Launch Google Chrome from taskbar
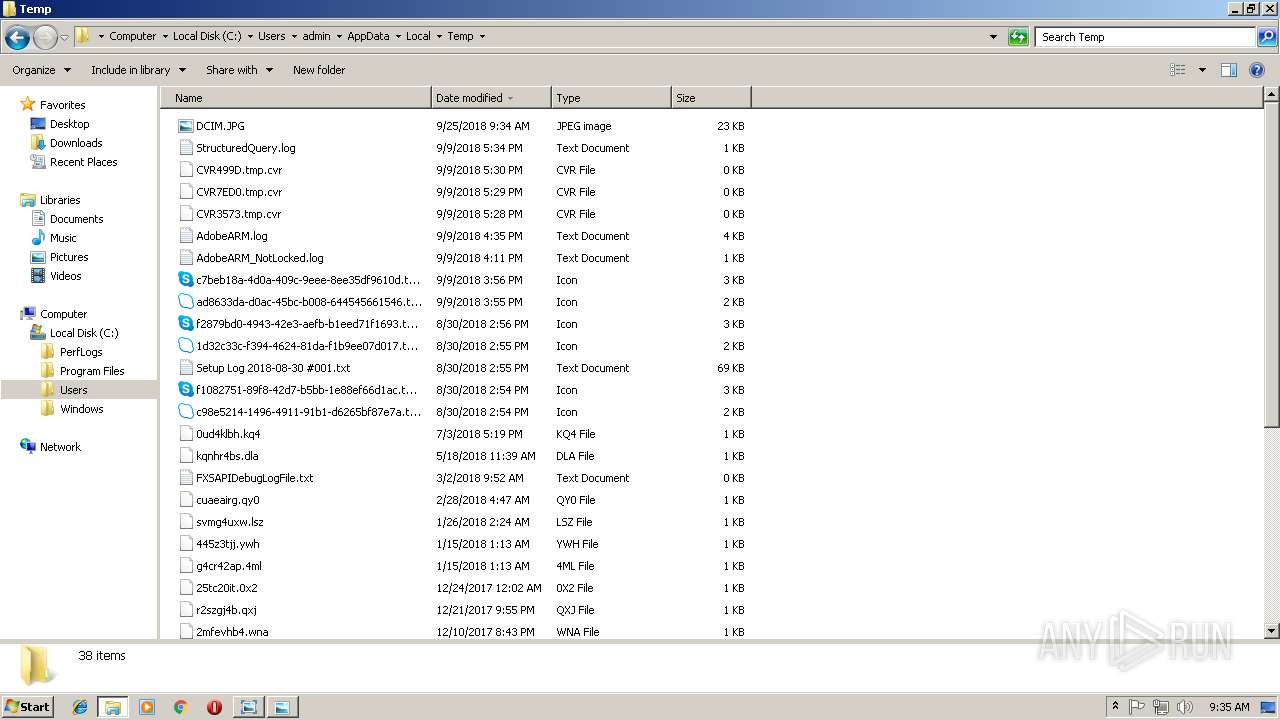This screenshot has height=720, width=1280. [x=181, y=707]
